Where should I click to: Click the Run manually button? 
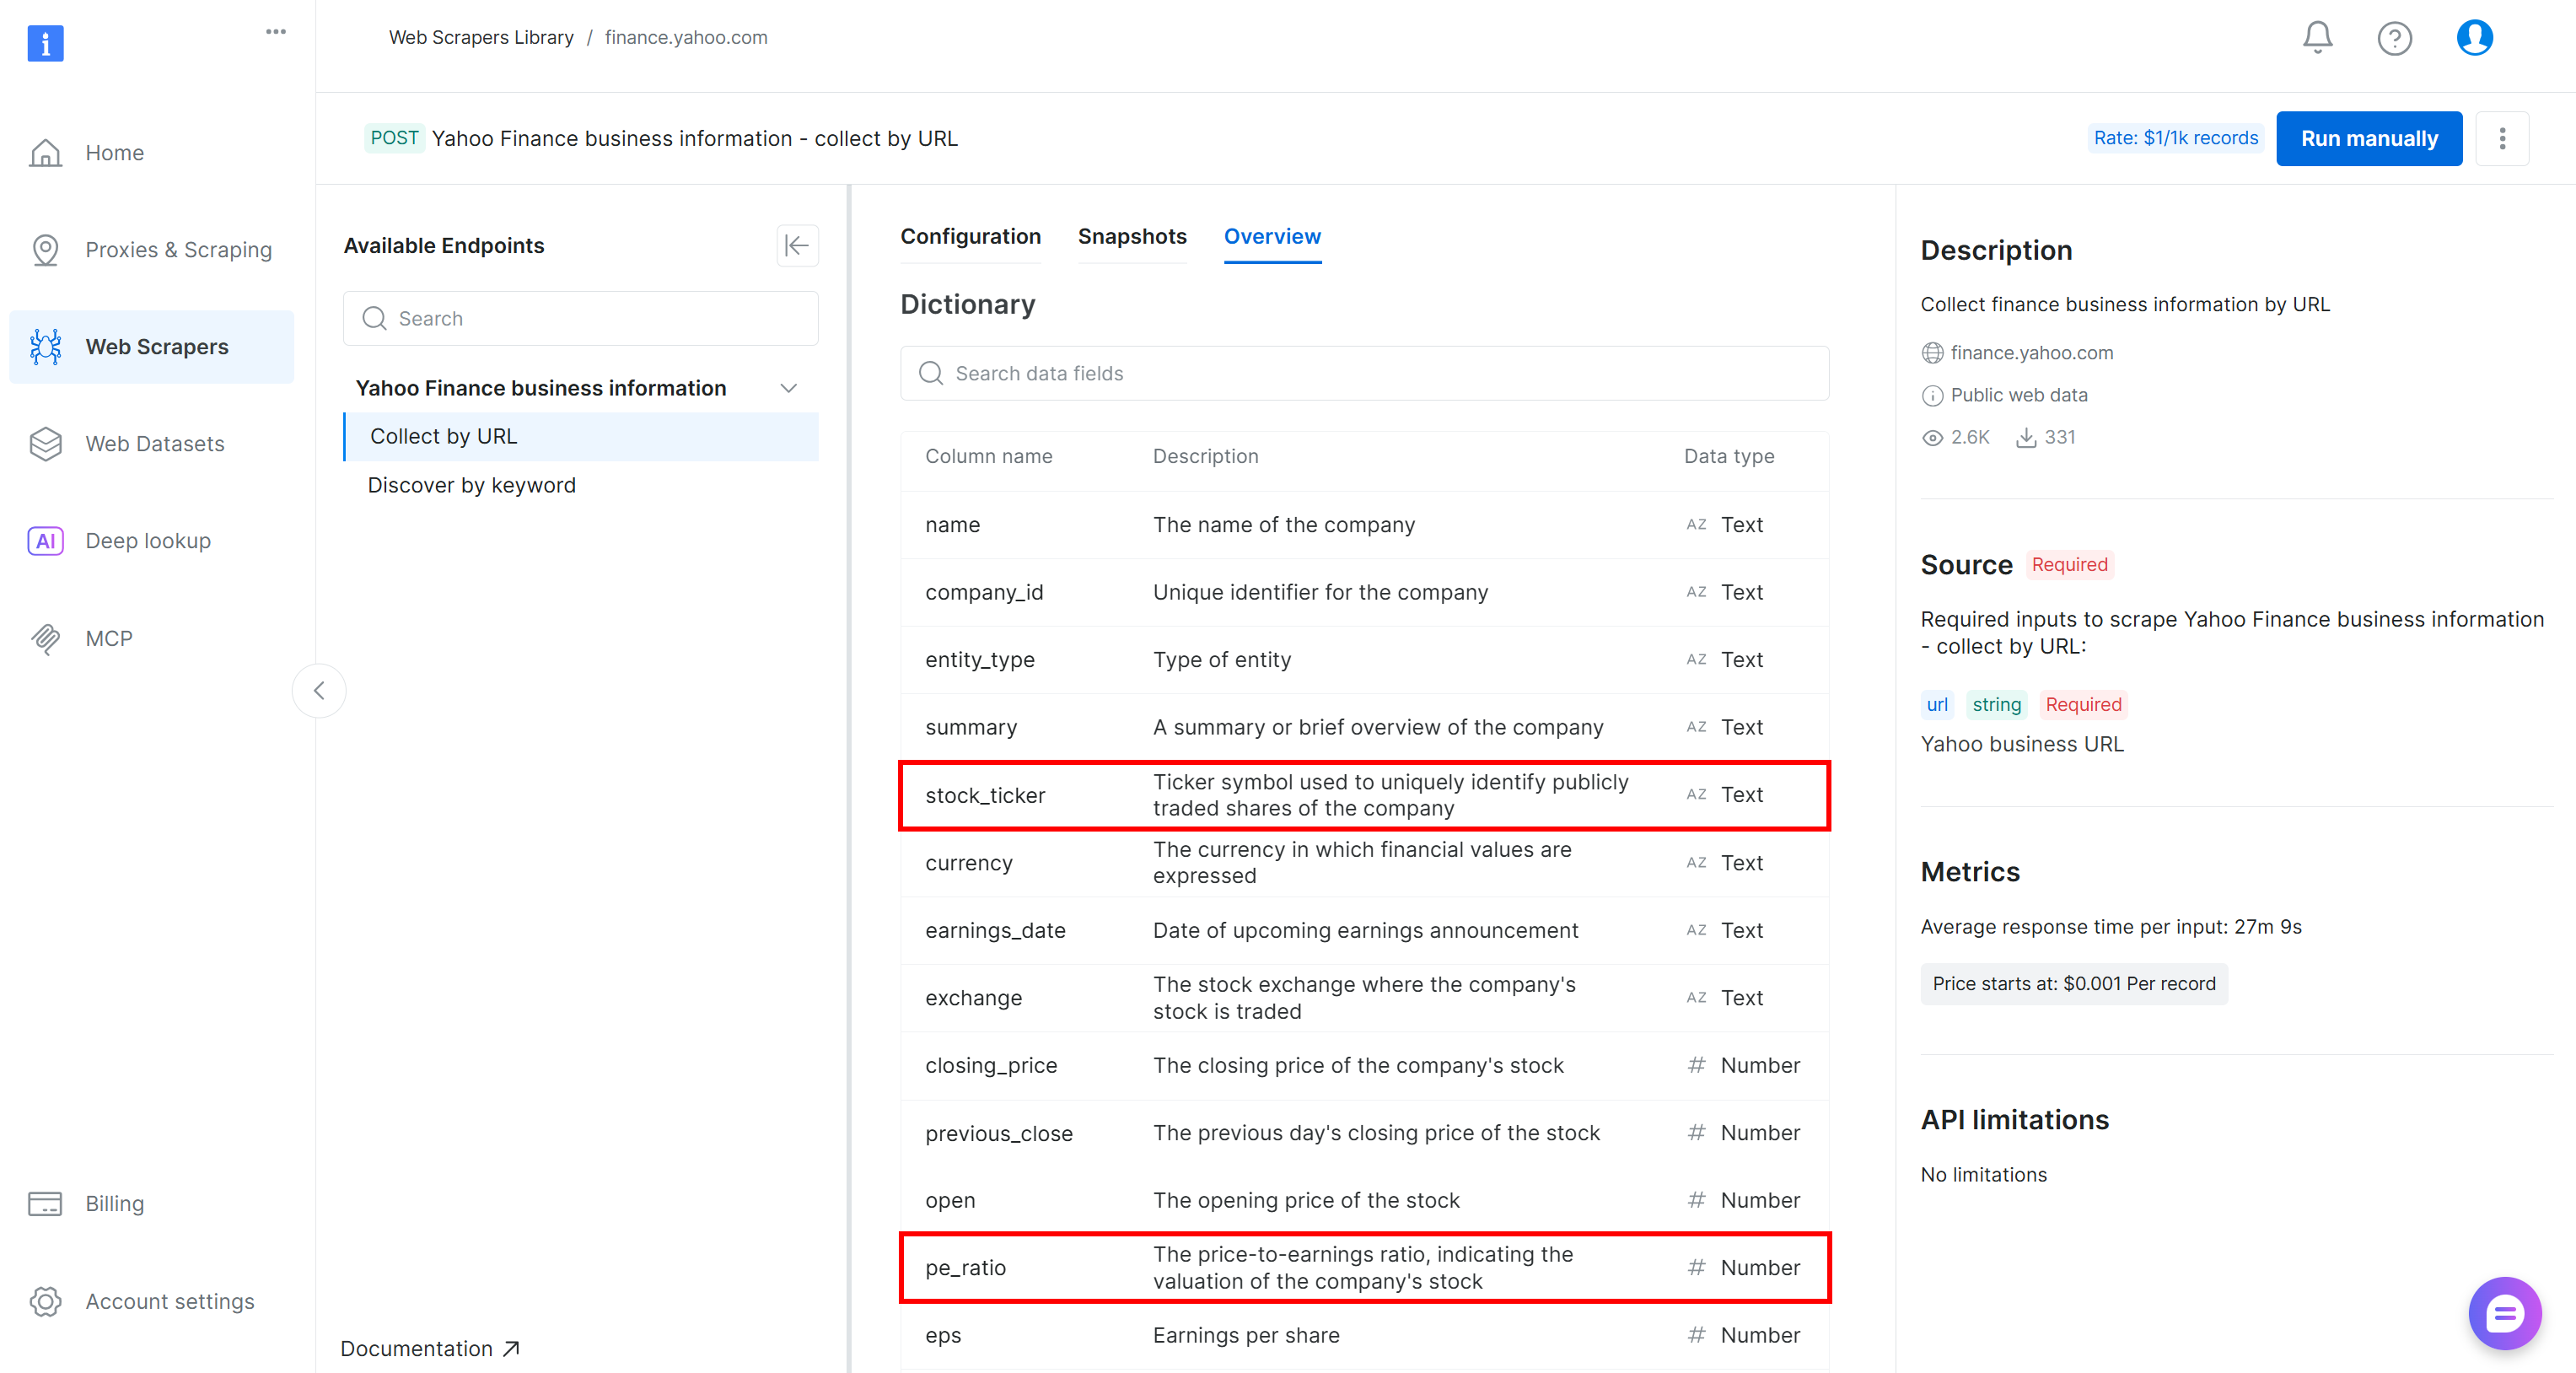click(x=2368, y=138)
